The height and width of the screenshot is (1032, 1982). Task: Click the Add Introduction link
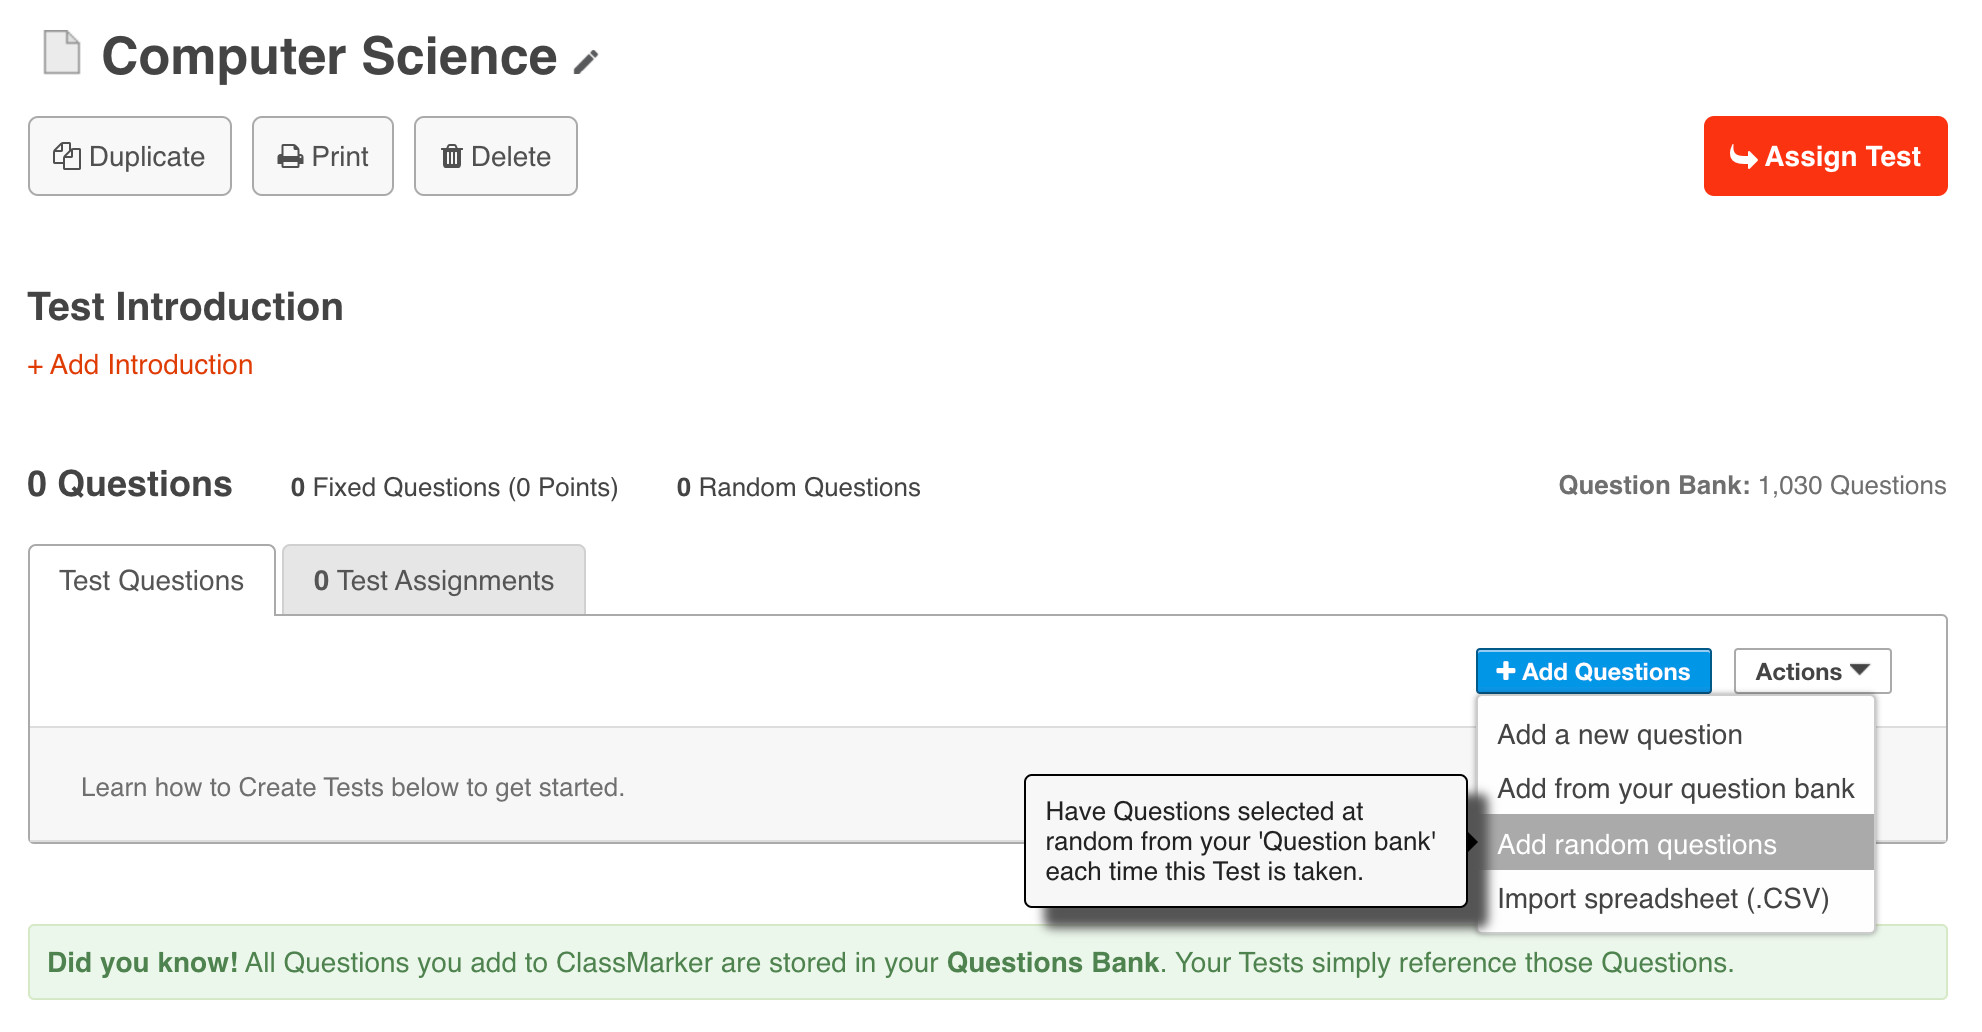click(141, 365)
